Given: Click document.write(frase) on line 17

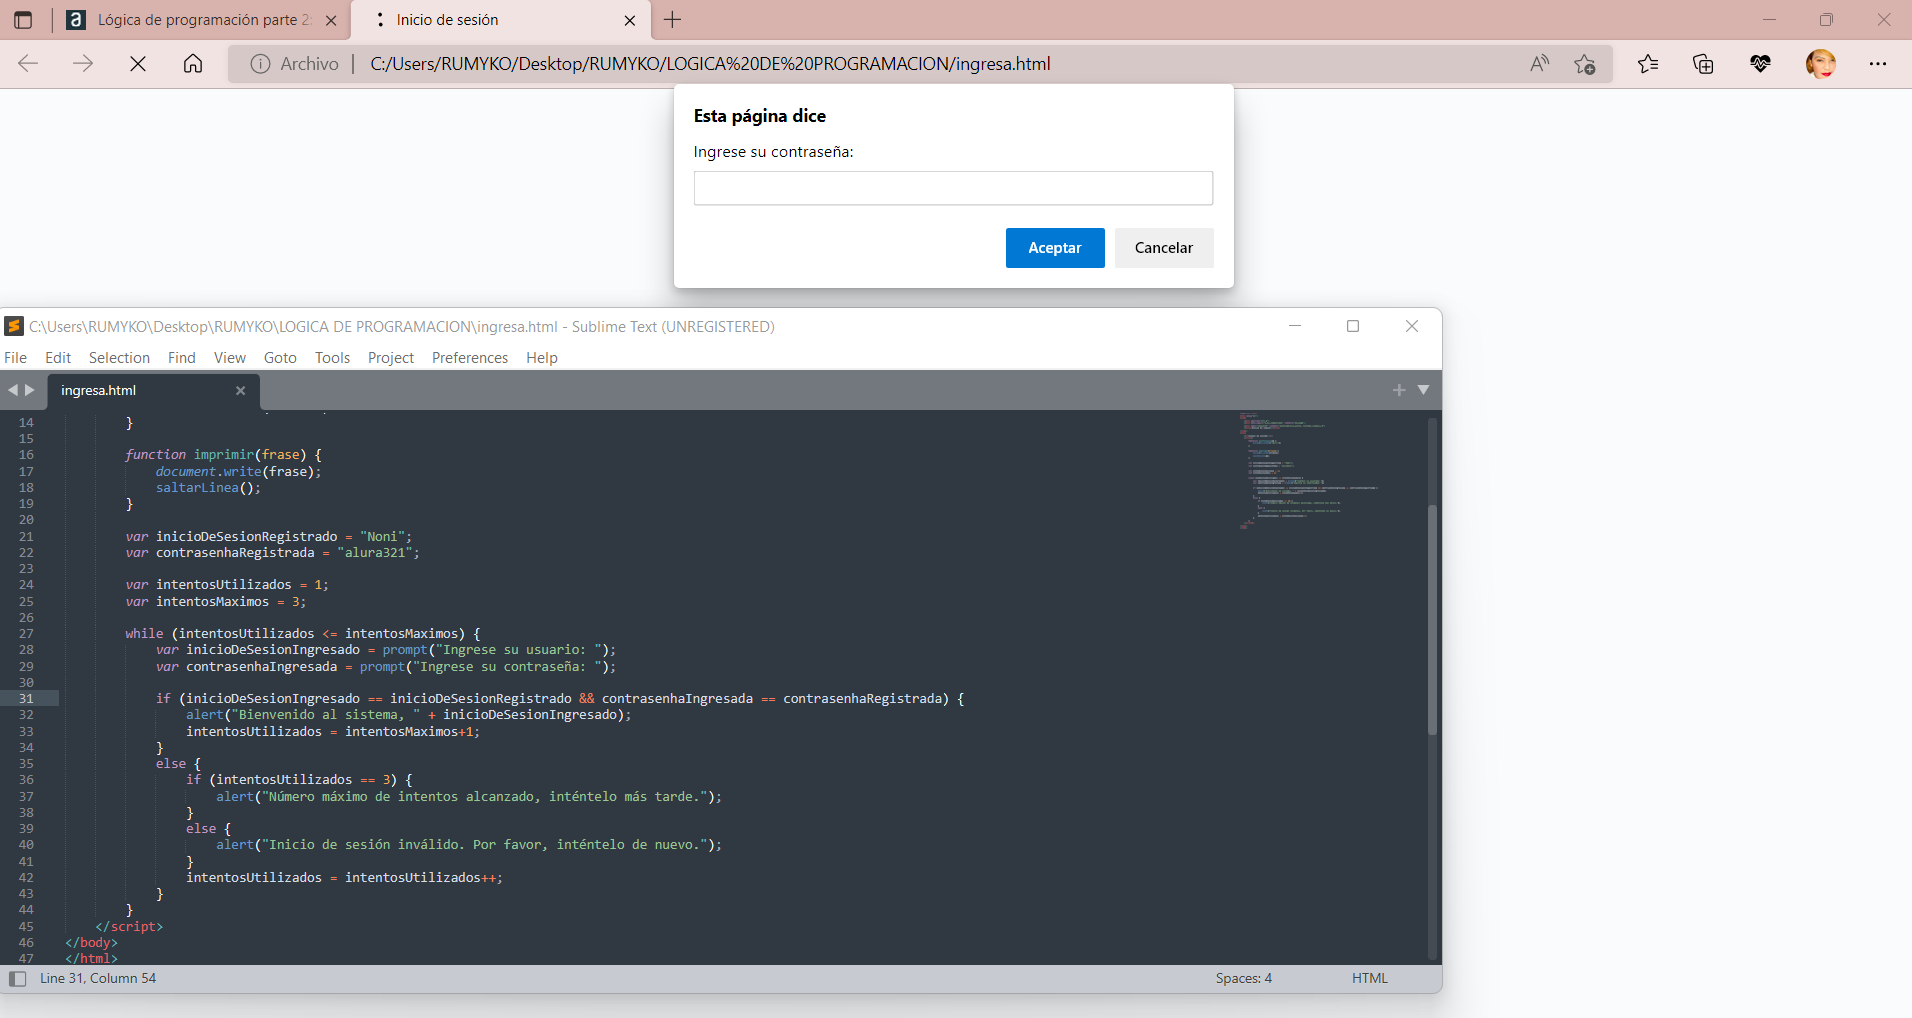Looking at the screenshot, I should (x=238, y=472).
